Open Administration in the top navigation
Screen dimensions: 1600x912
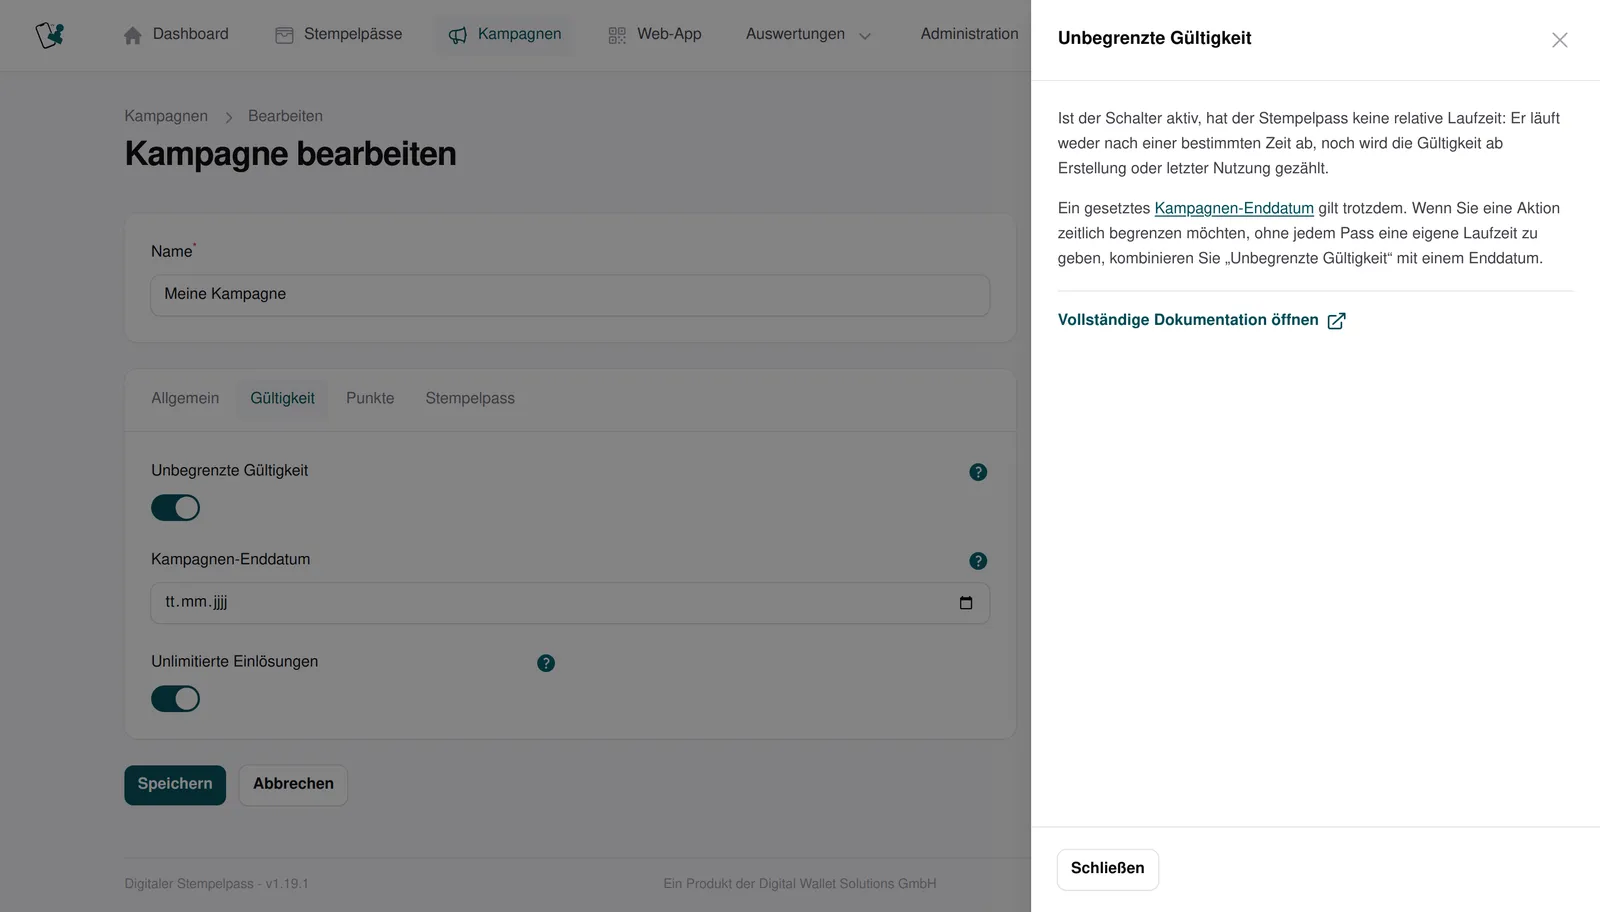tap(970, 34)
